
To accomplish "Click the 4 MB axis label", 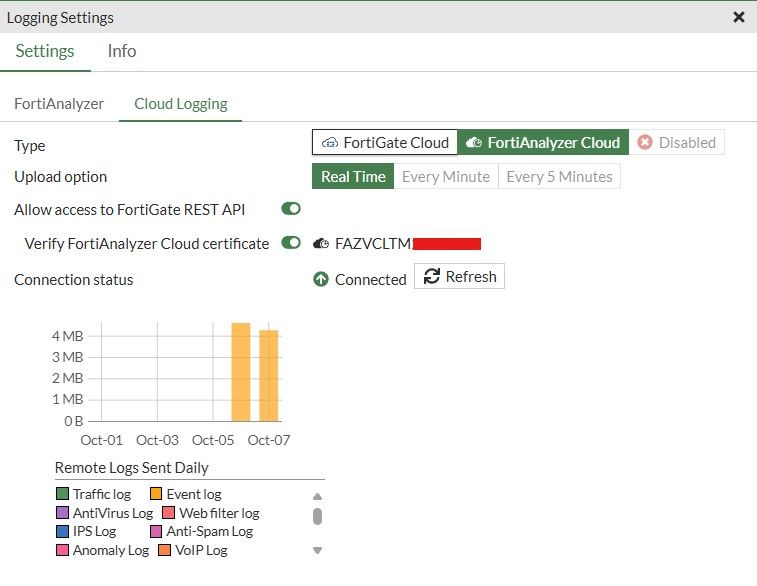I will click(x=68, y=336).
